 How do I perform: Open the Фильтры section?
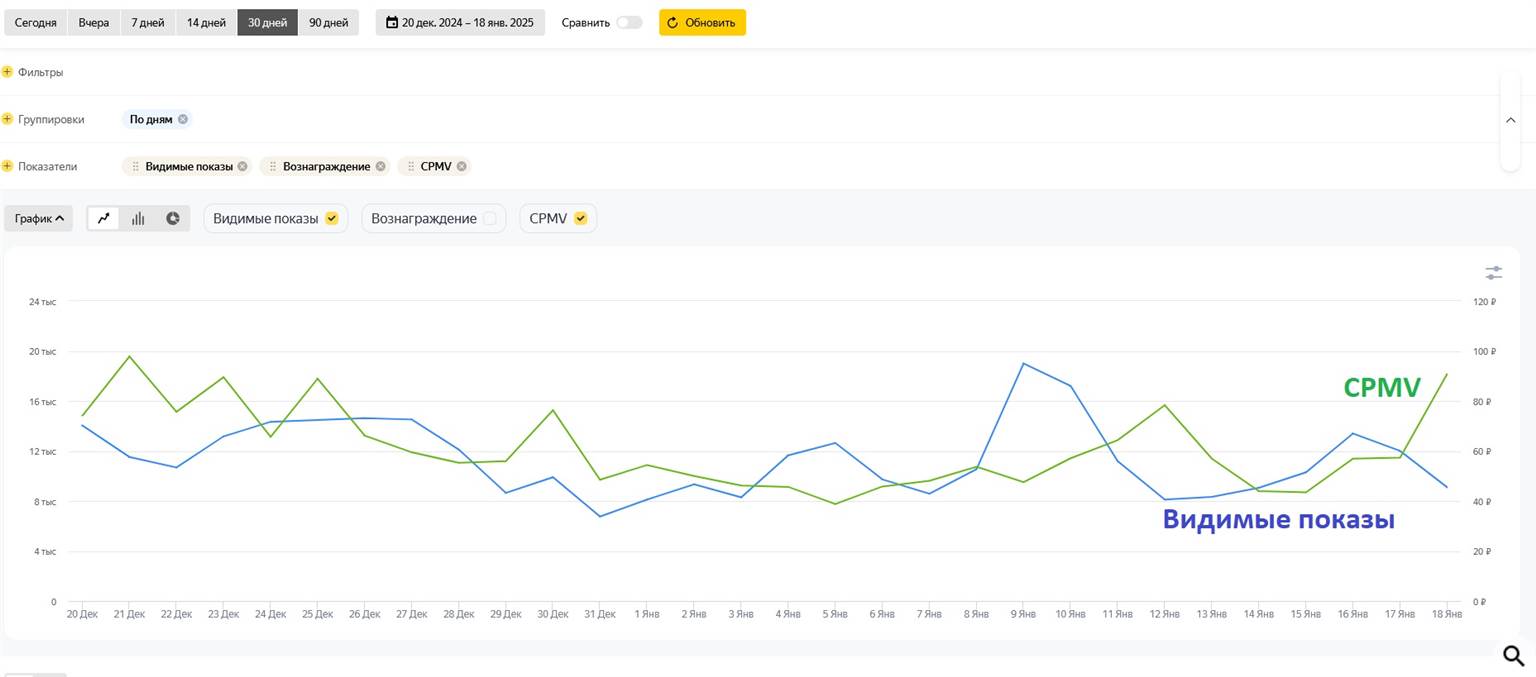[x=41, y=72]
